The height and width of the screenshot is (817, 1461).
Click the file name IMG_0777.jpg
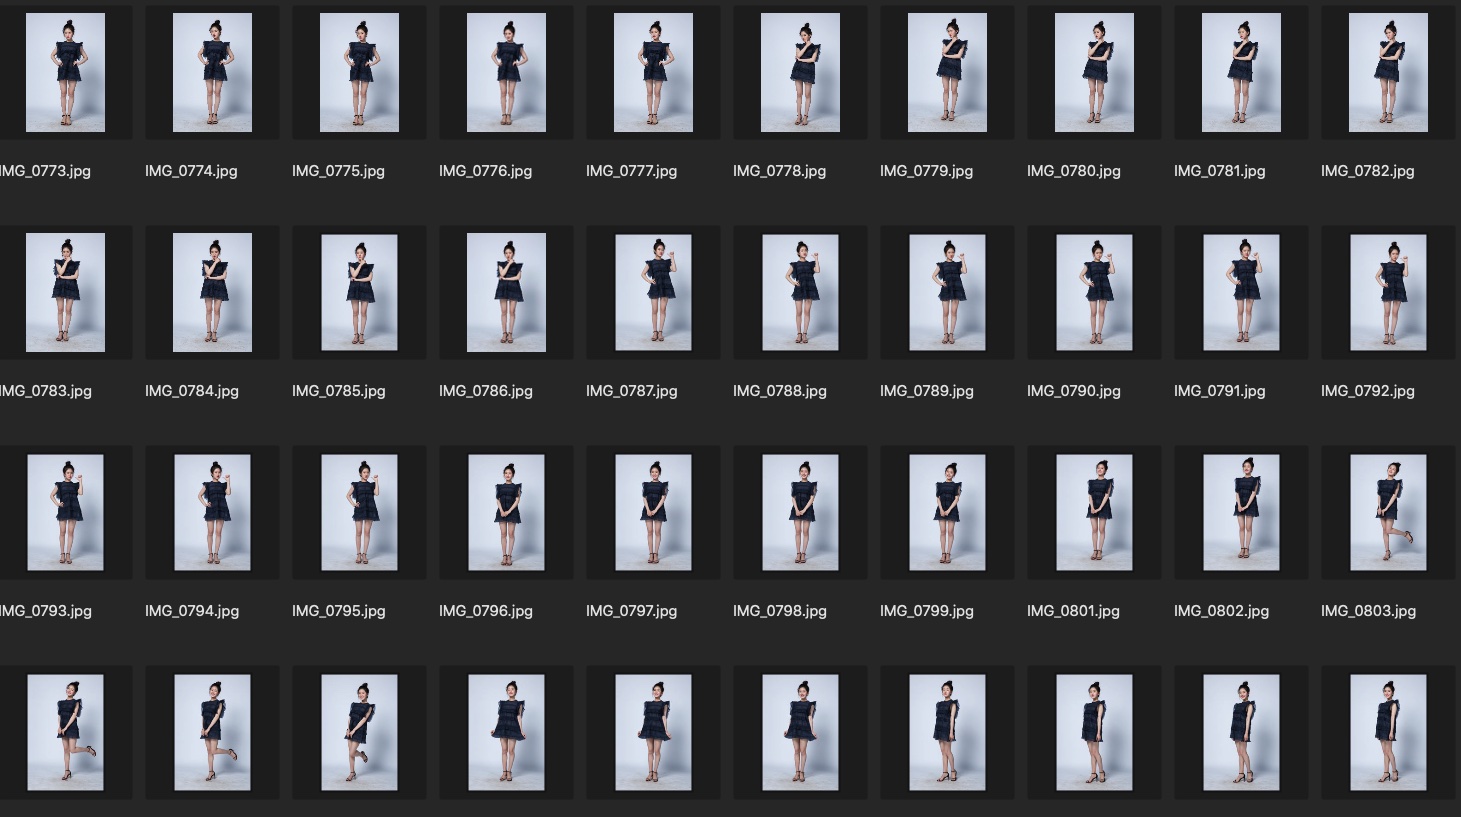631,171
